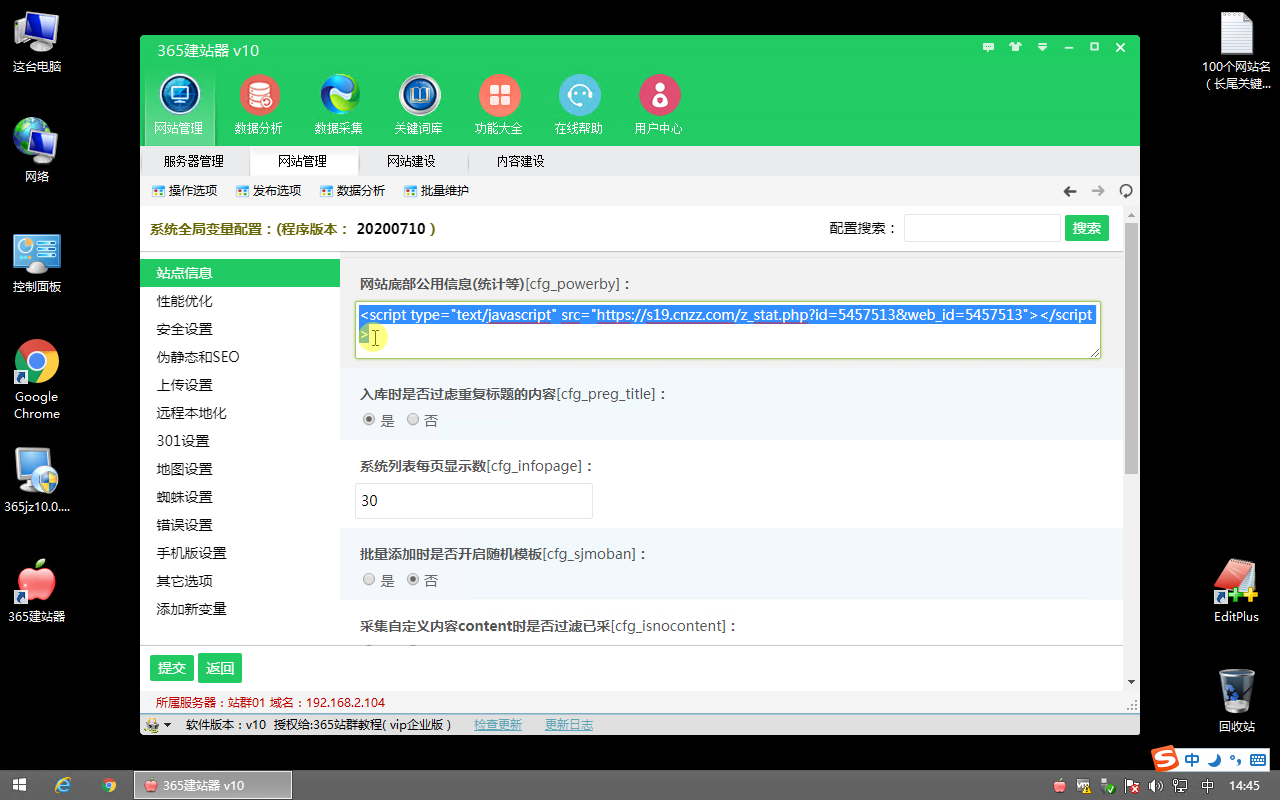Click the page vertical scrollbar thumb
This screenshot has height=800, width=1280.
tap(1131, 348)
